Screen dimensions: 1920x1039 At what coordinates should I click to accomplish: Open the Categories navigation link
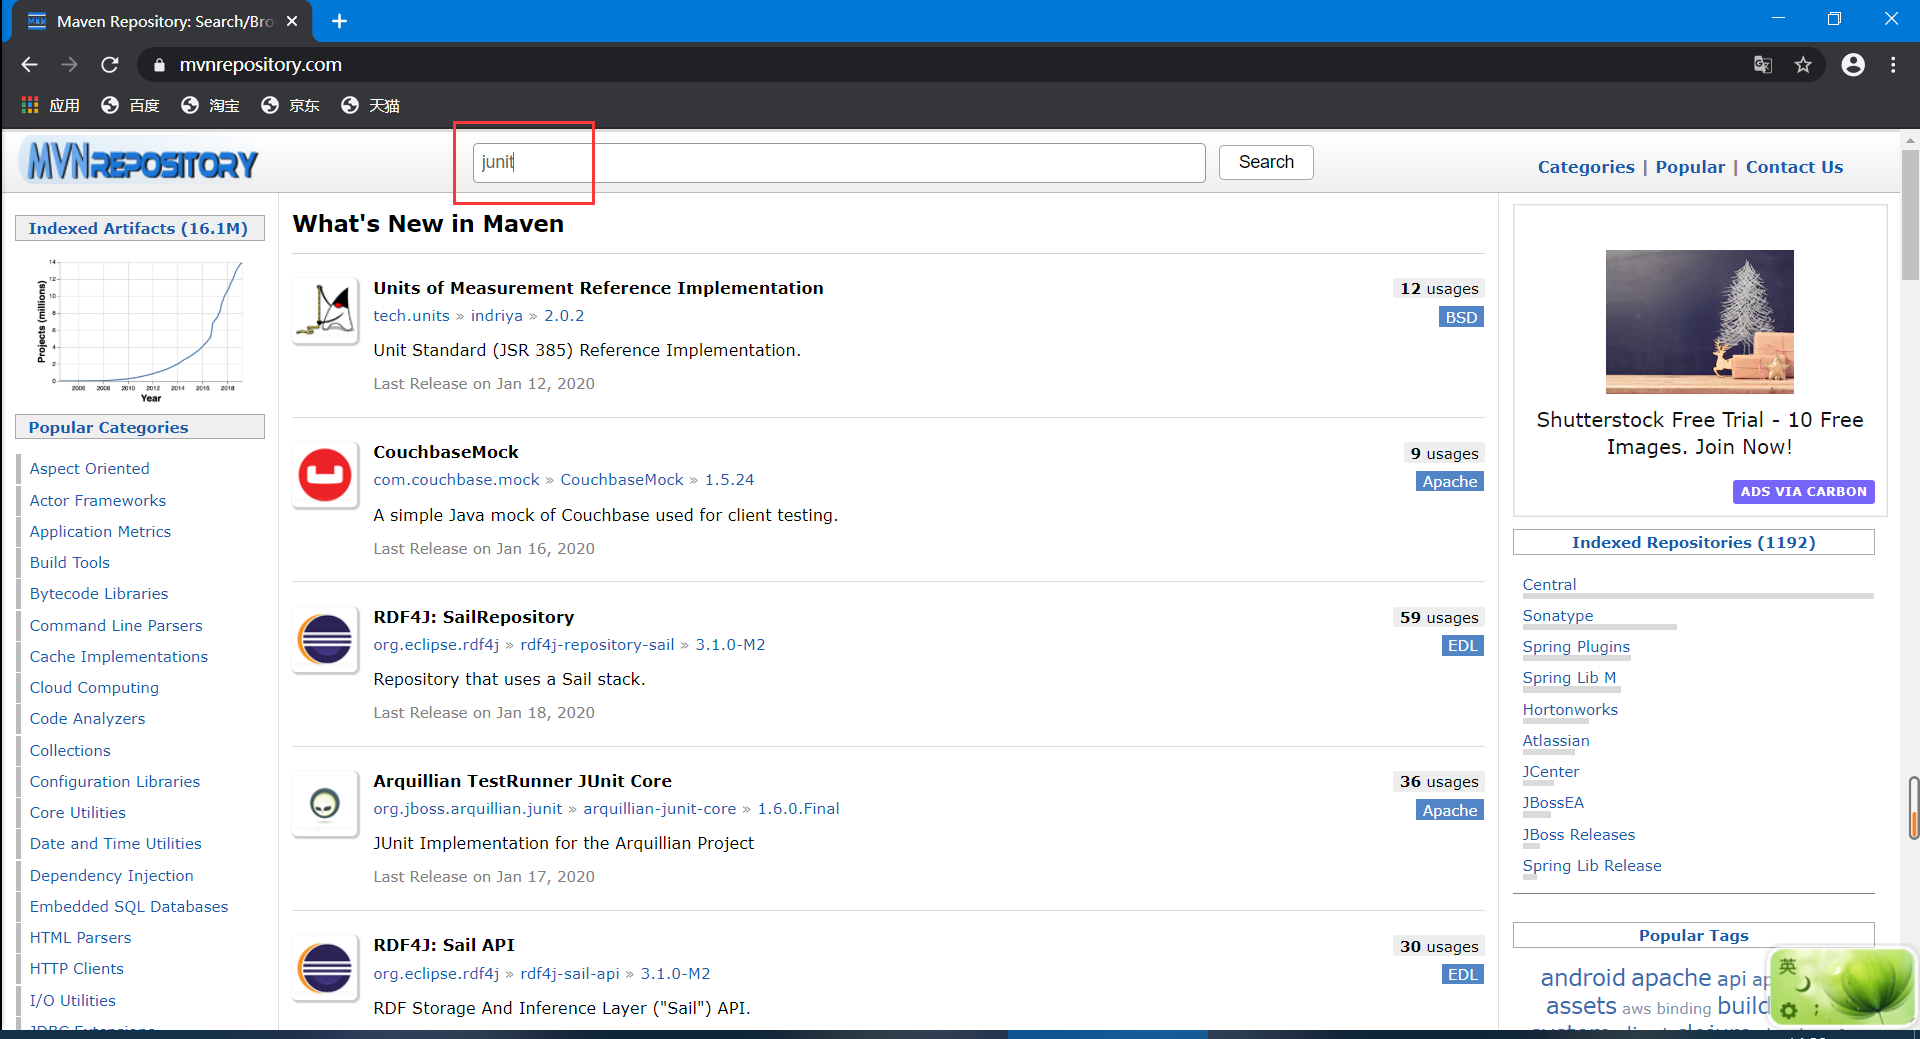[1586, 167]
